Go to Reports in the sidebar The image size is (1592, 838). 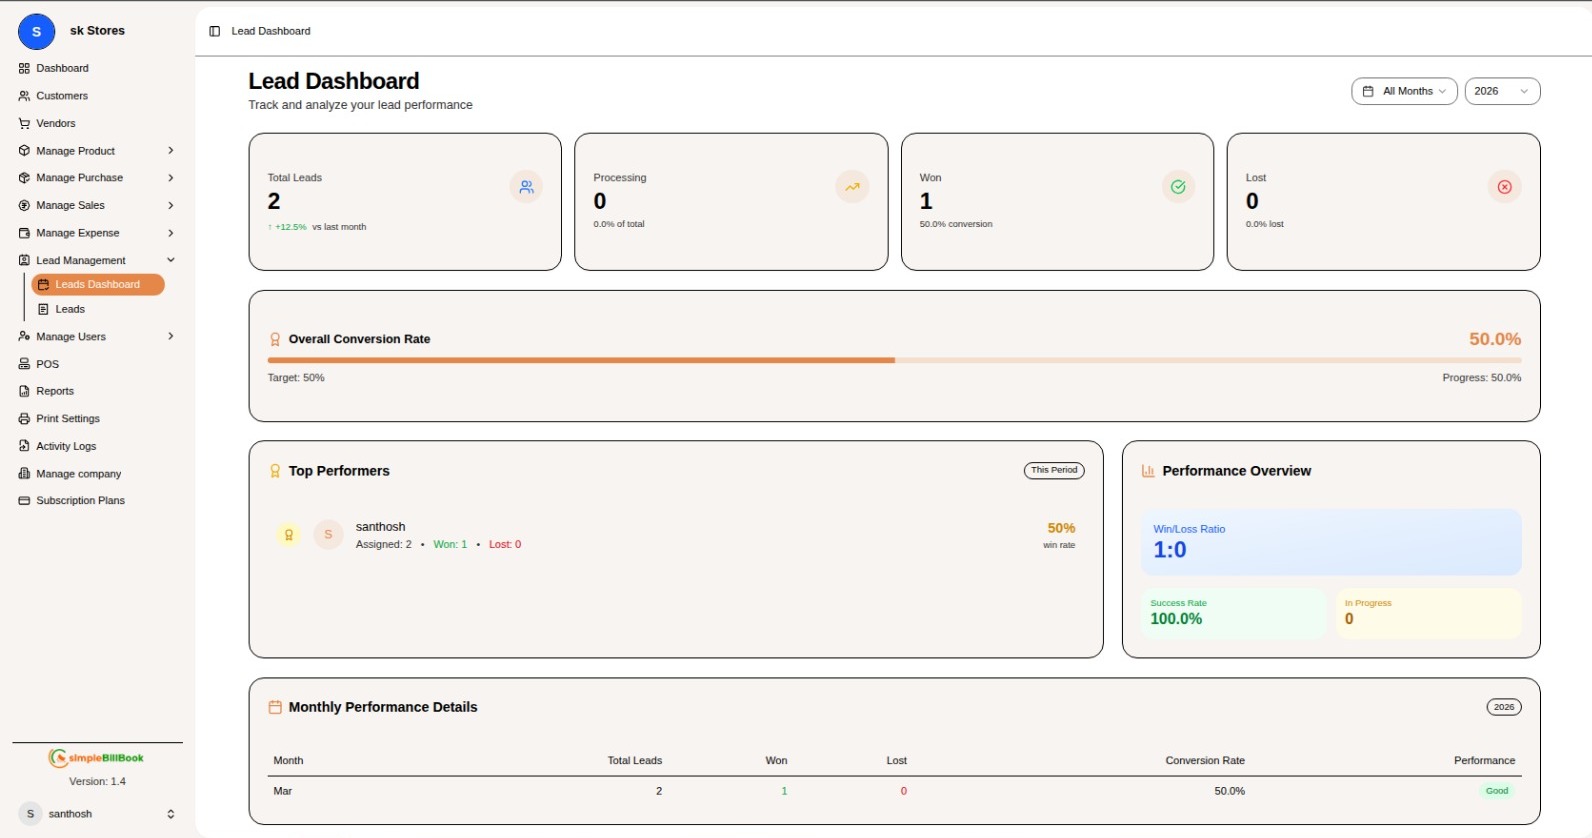click(x=55, y=391)
